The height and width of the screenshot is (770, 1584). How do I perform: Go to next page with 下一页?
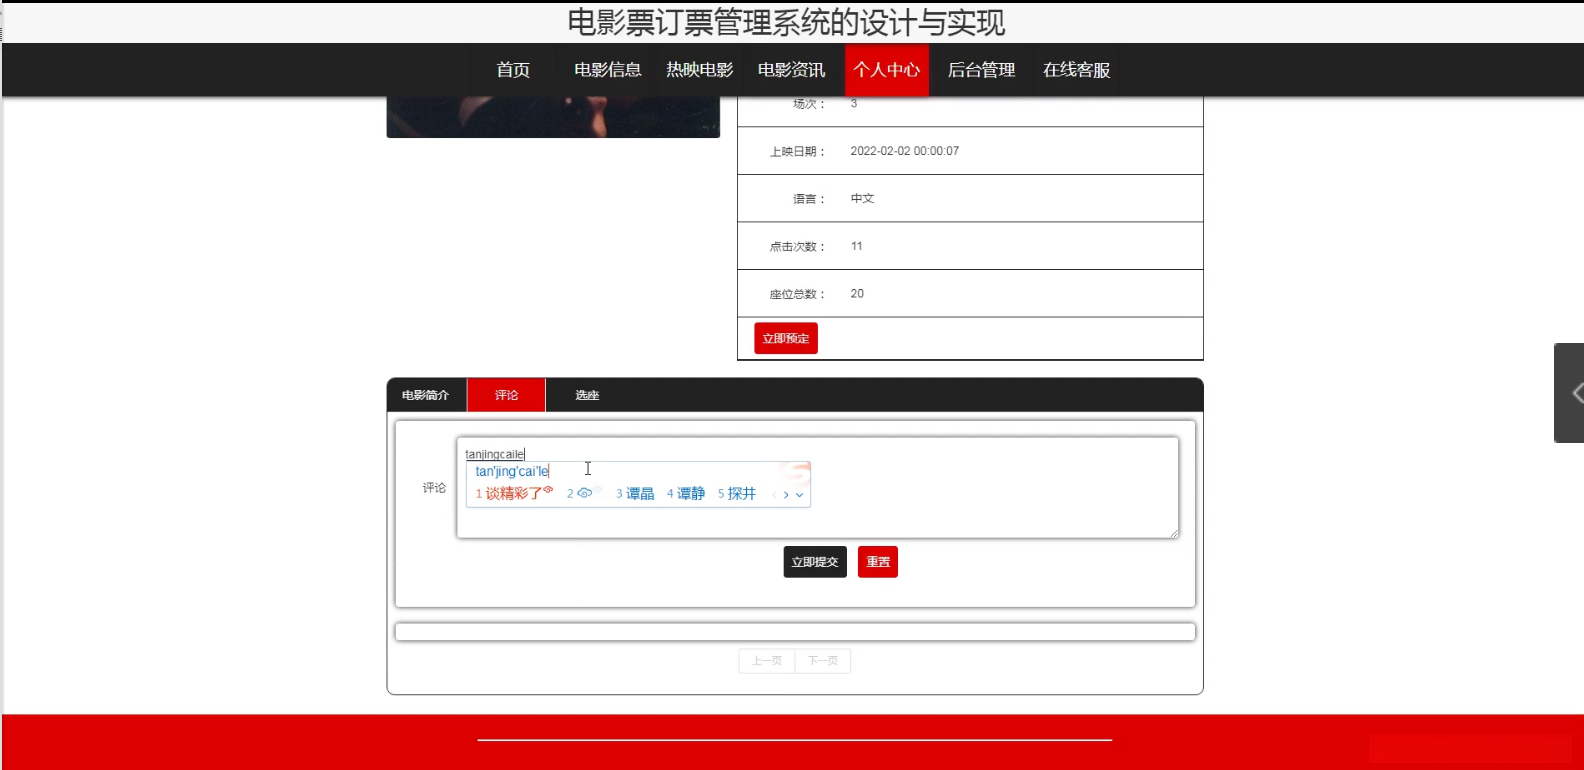coord(823,661)
